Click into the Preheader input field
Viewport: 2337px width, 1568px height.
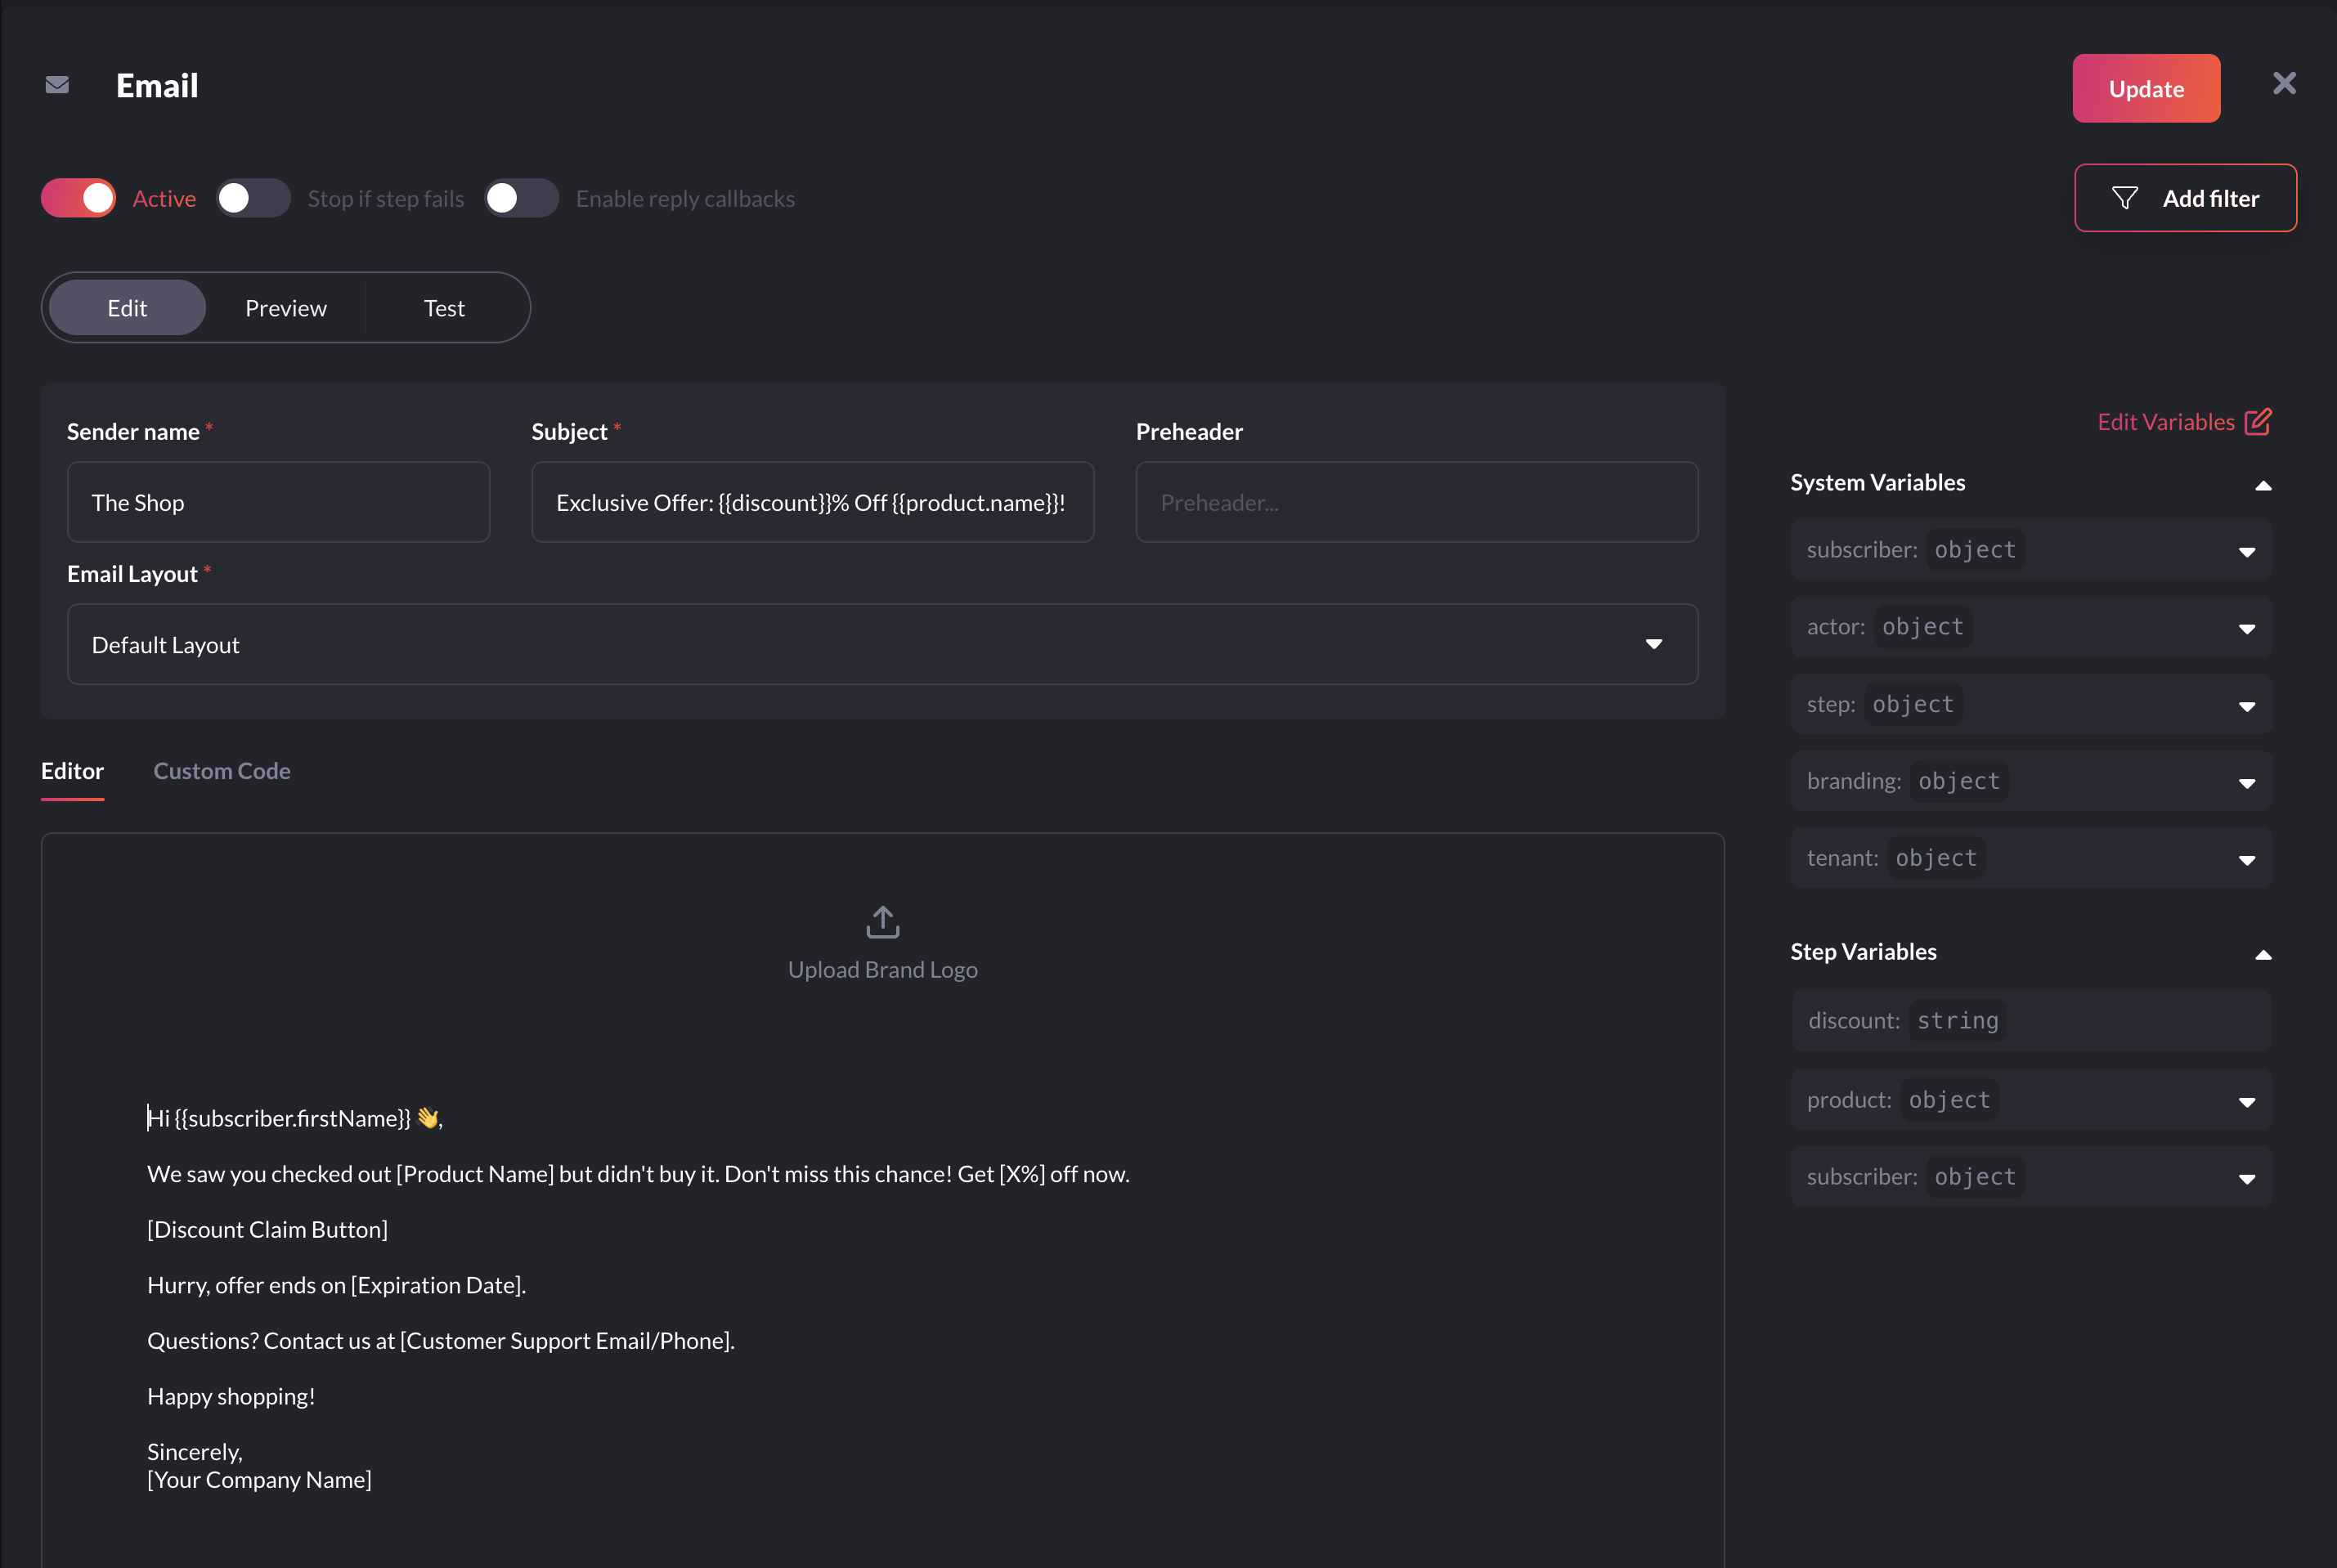(x=1416, y=502)
